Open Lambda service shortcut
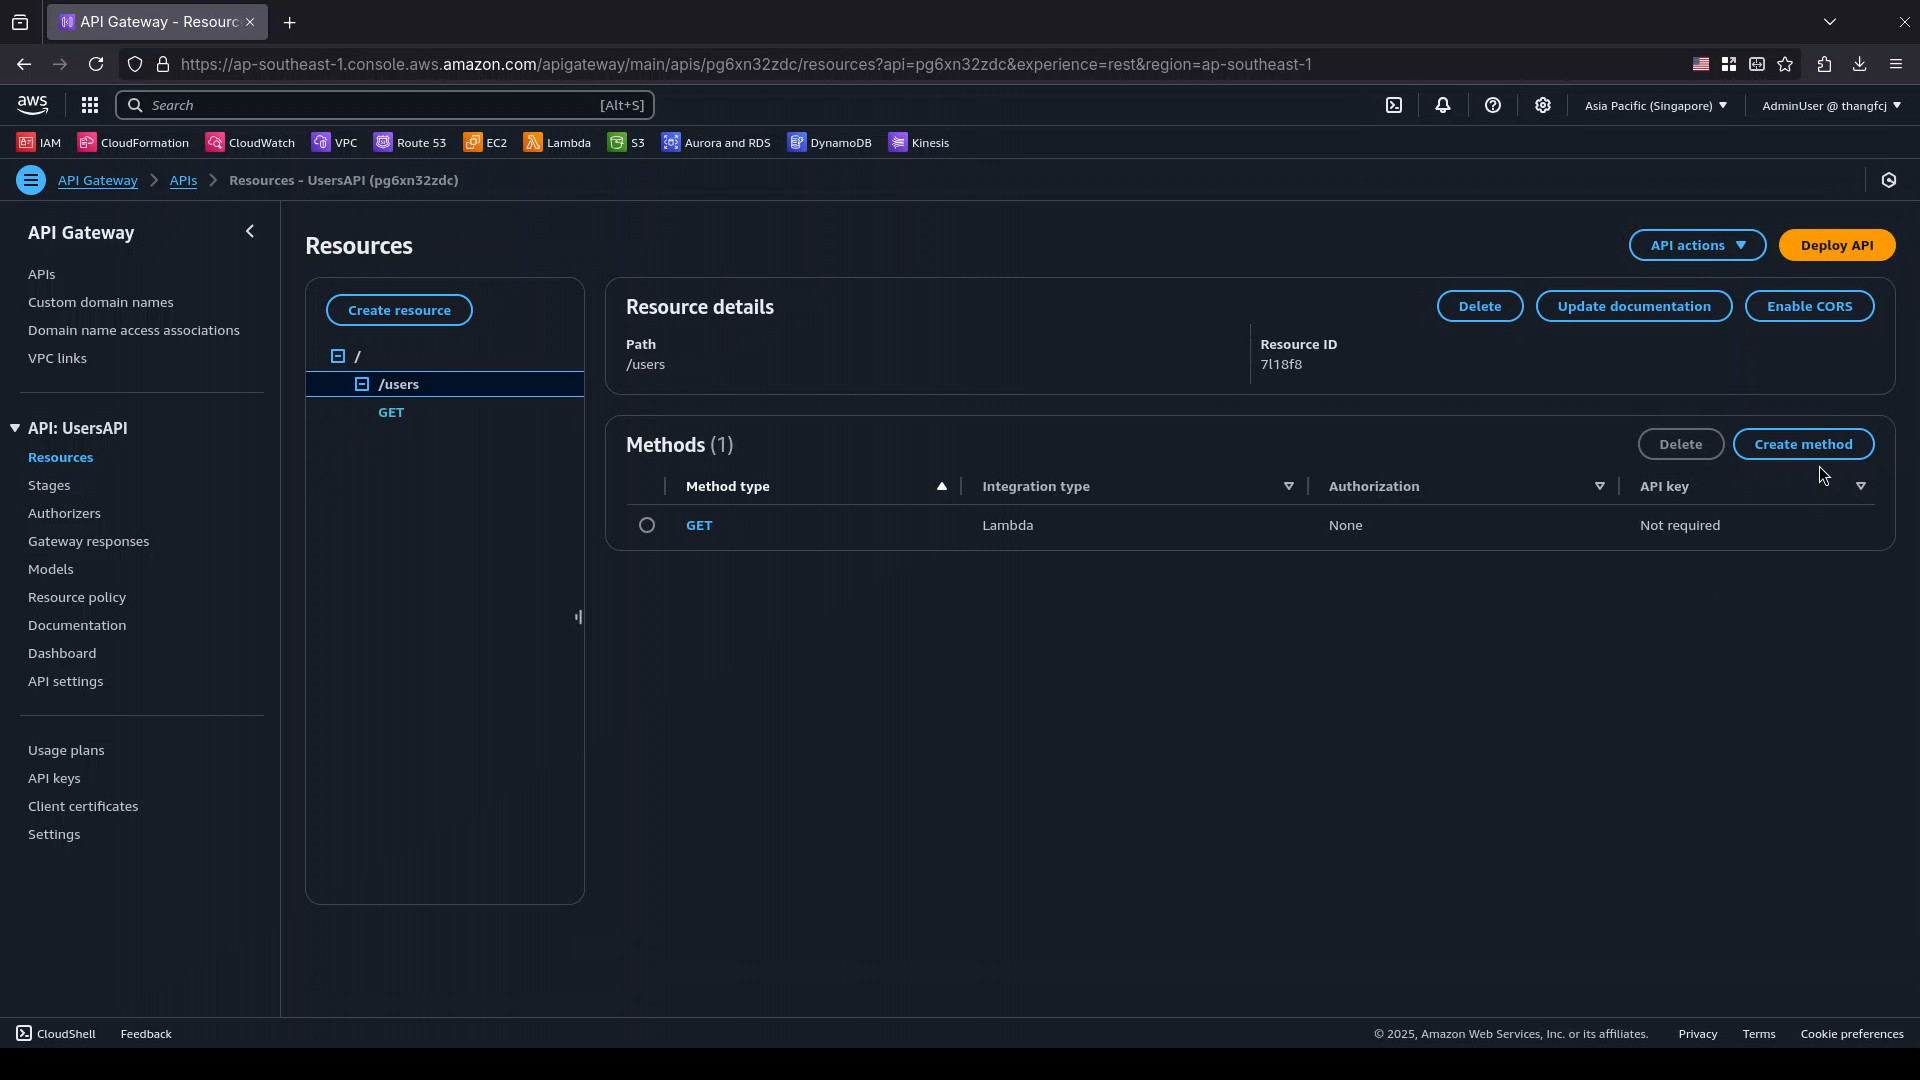The image size is (1920, 1080). (557, 143)
